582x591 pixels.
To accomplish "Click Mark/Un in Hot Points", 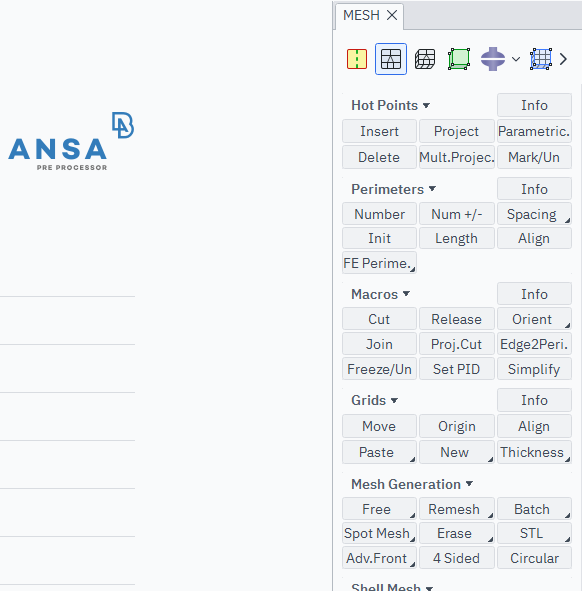I will coord(534,157).
